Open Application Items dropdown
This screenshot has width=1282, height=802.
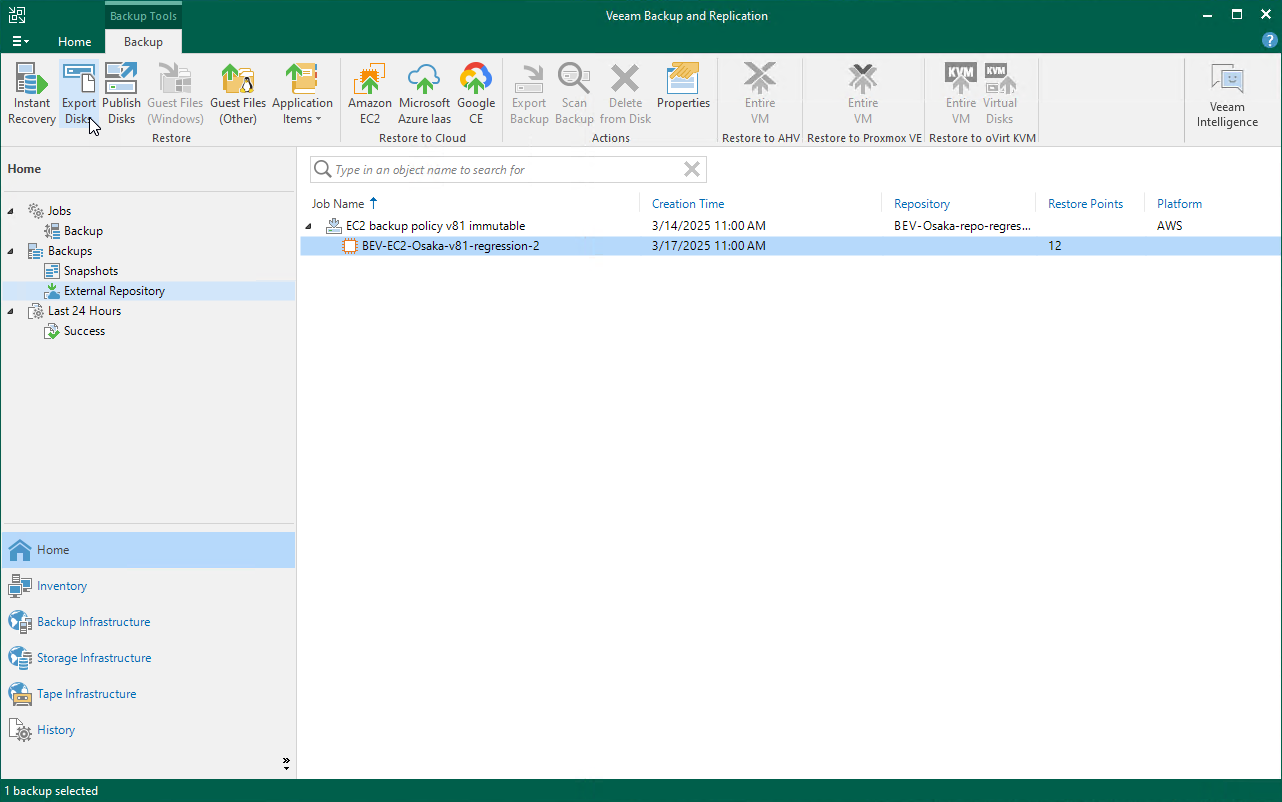(x=302, y=94)
